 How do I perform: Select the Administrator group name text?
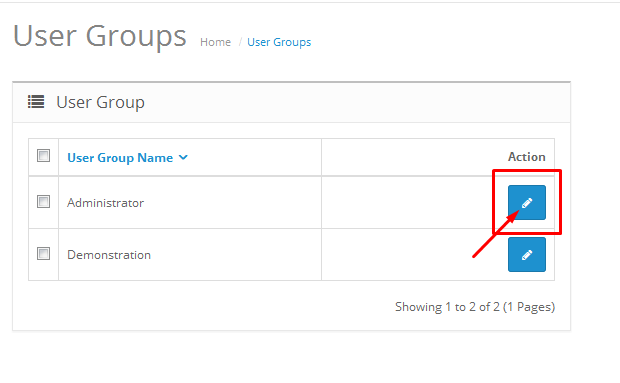[x=106, y=203]
